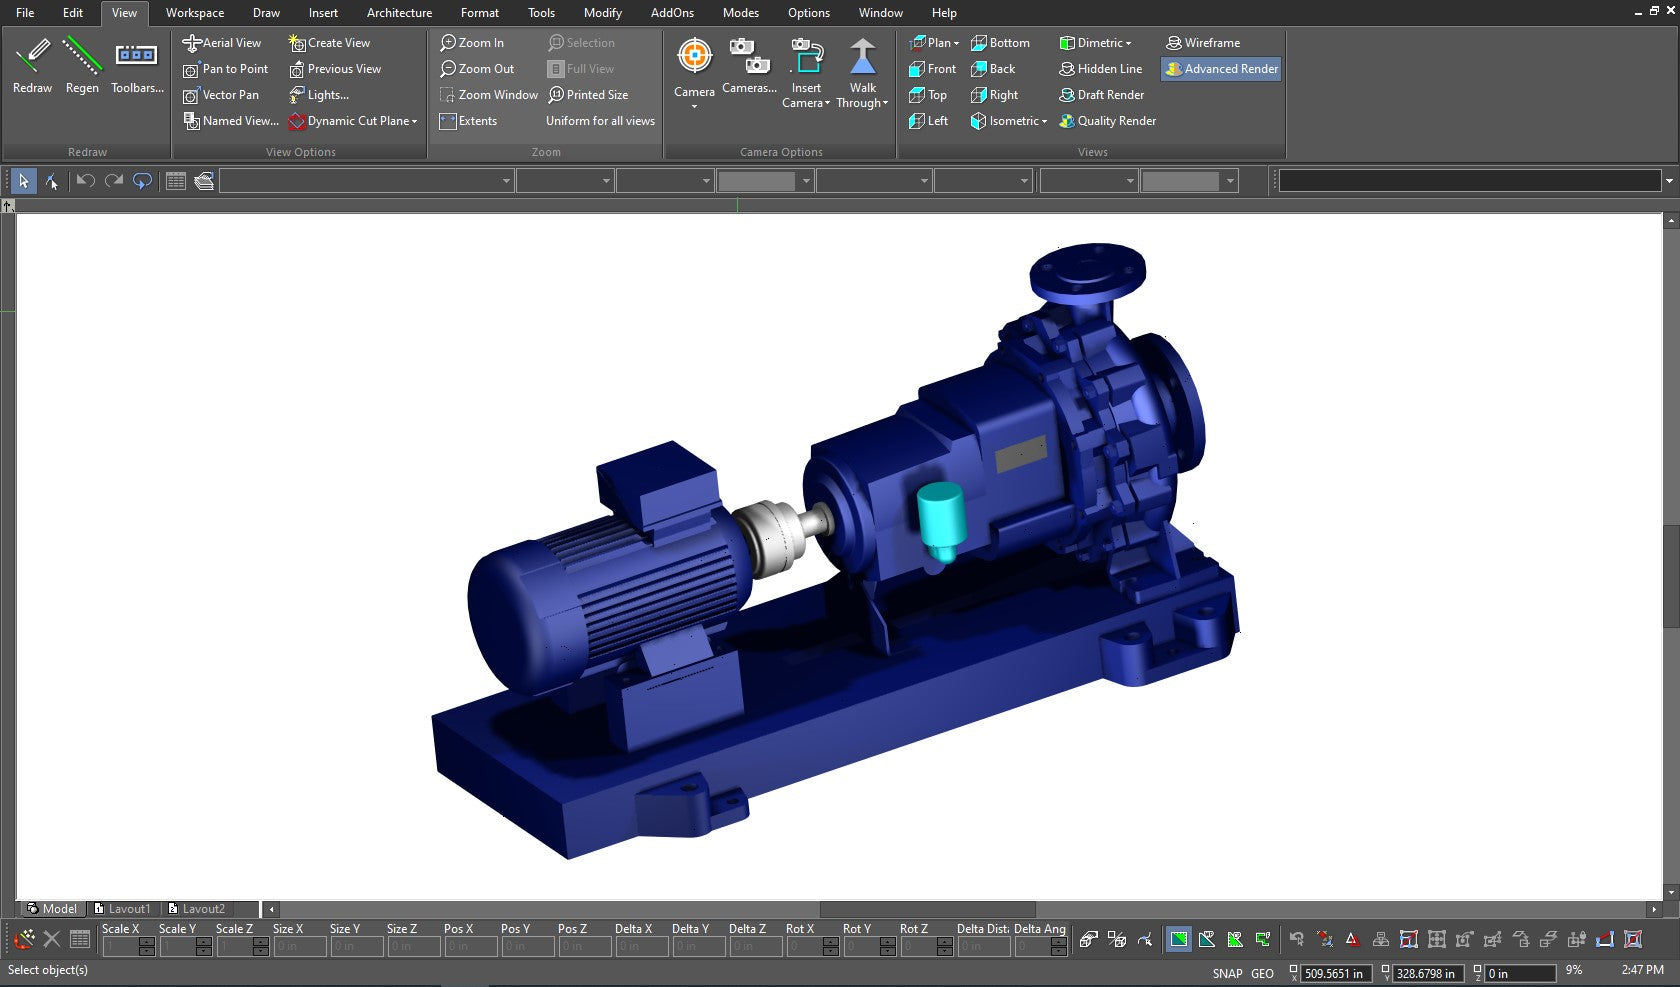Open the Architecture menu
The height and width of the screenshot is (987, 1680).
(x=399, y=13)
